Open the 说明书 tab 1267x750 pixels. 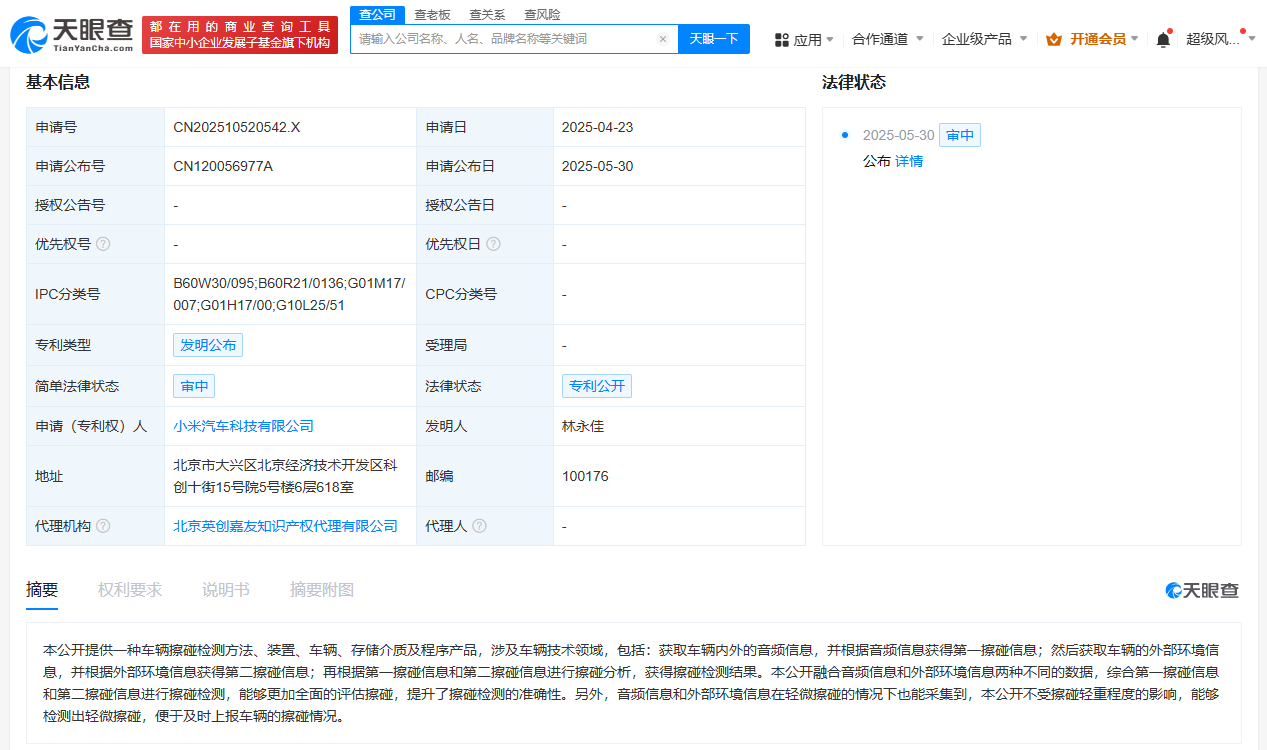point(225,589)
